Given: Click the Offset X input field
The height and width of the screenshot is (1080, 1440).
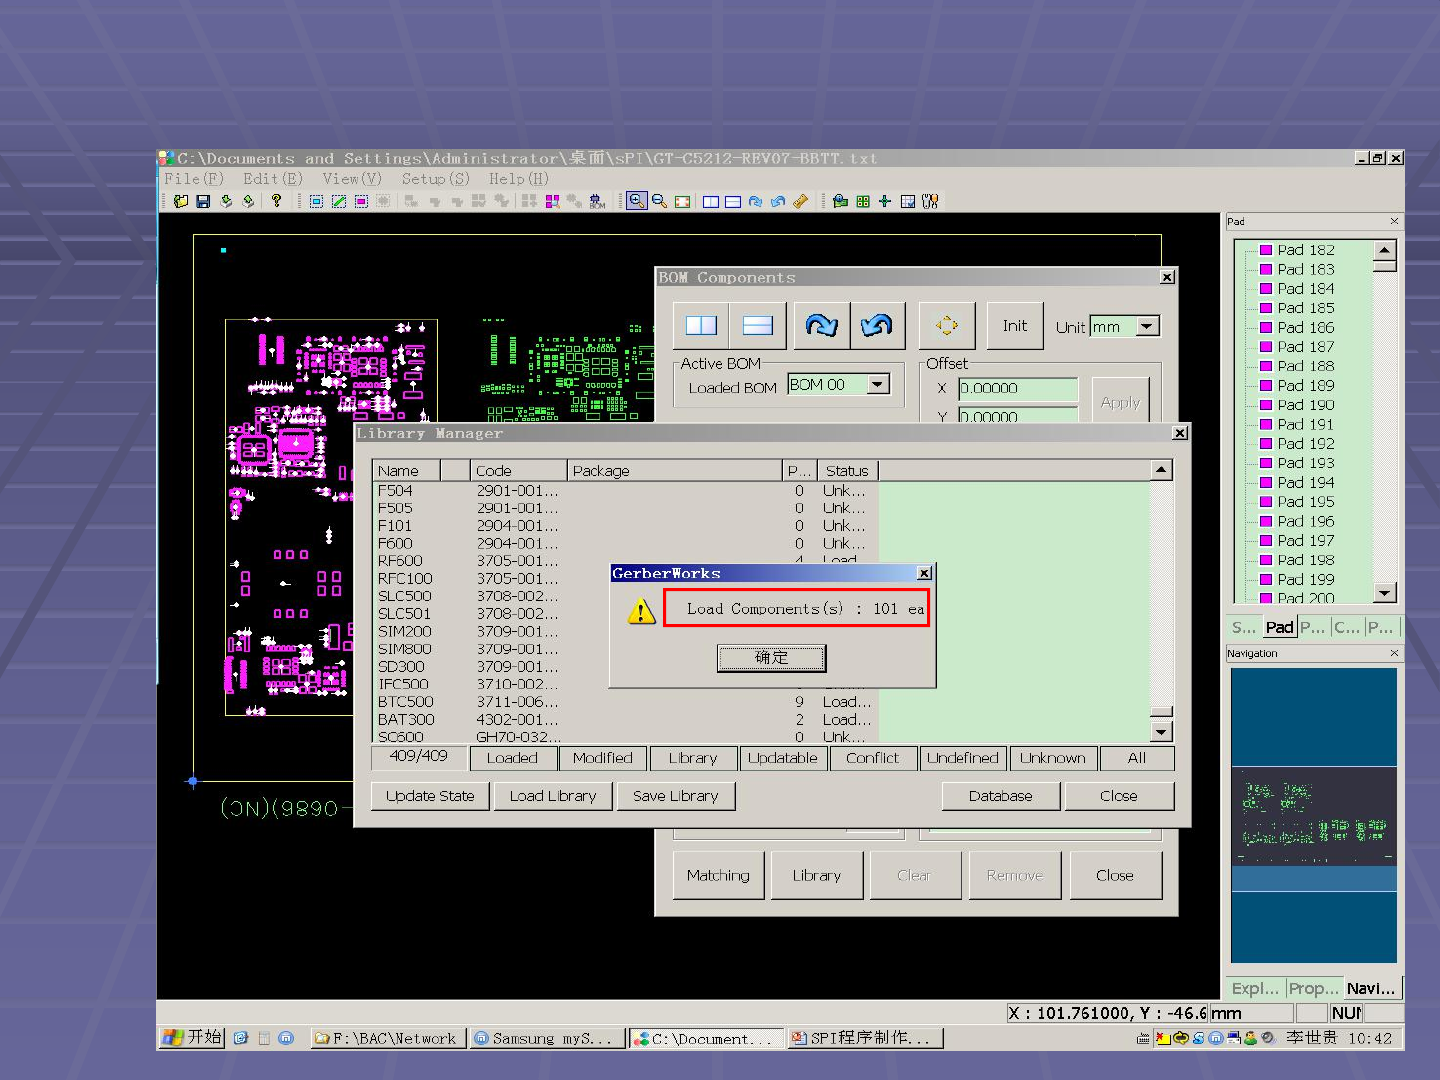Looking at the screenshot, I should tap(1017, 388).
